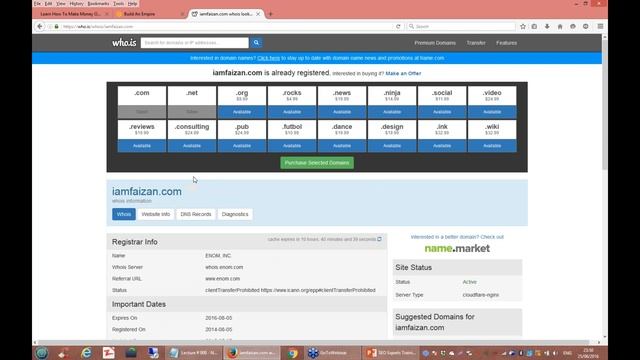Click the blue who.is search magnifier button
The width and height of the screenshot is (640, 360).
coord(256,42)
